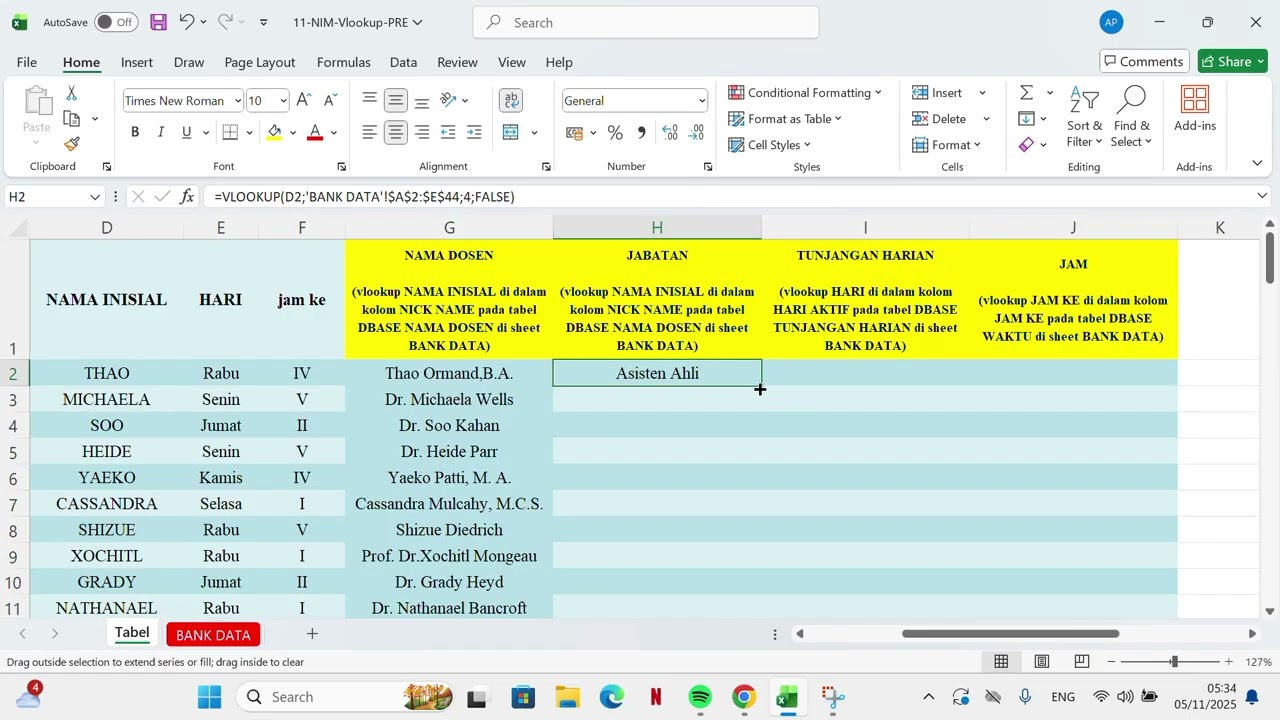Open the Add-ins icon

[1195, 110]
